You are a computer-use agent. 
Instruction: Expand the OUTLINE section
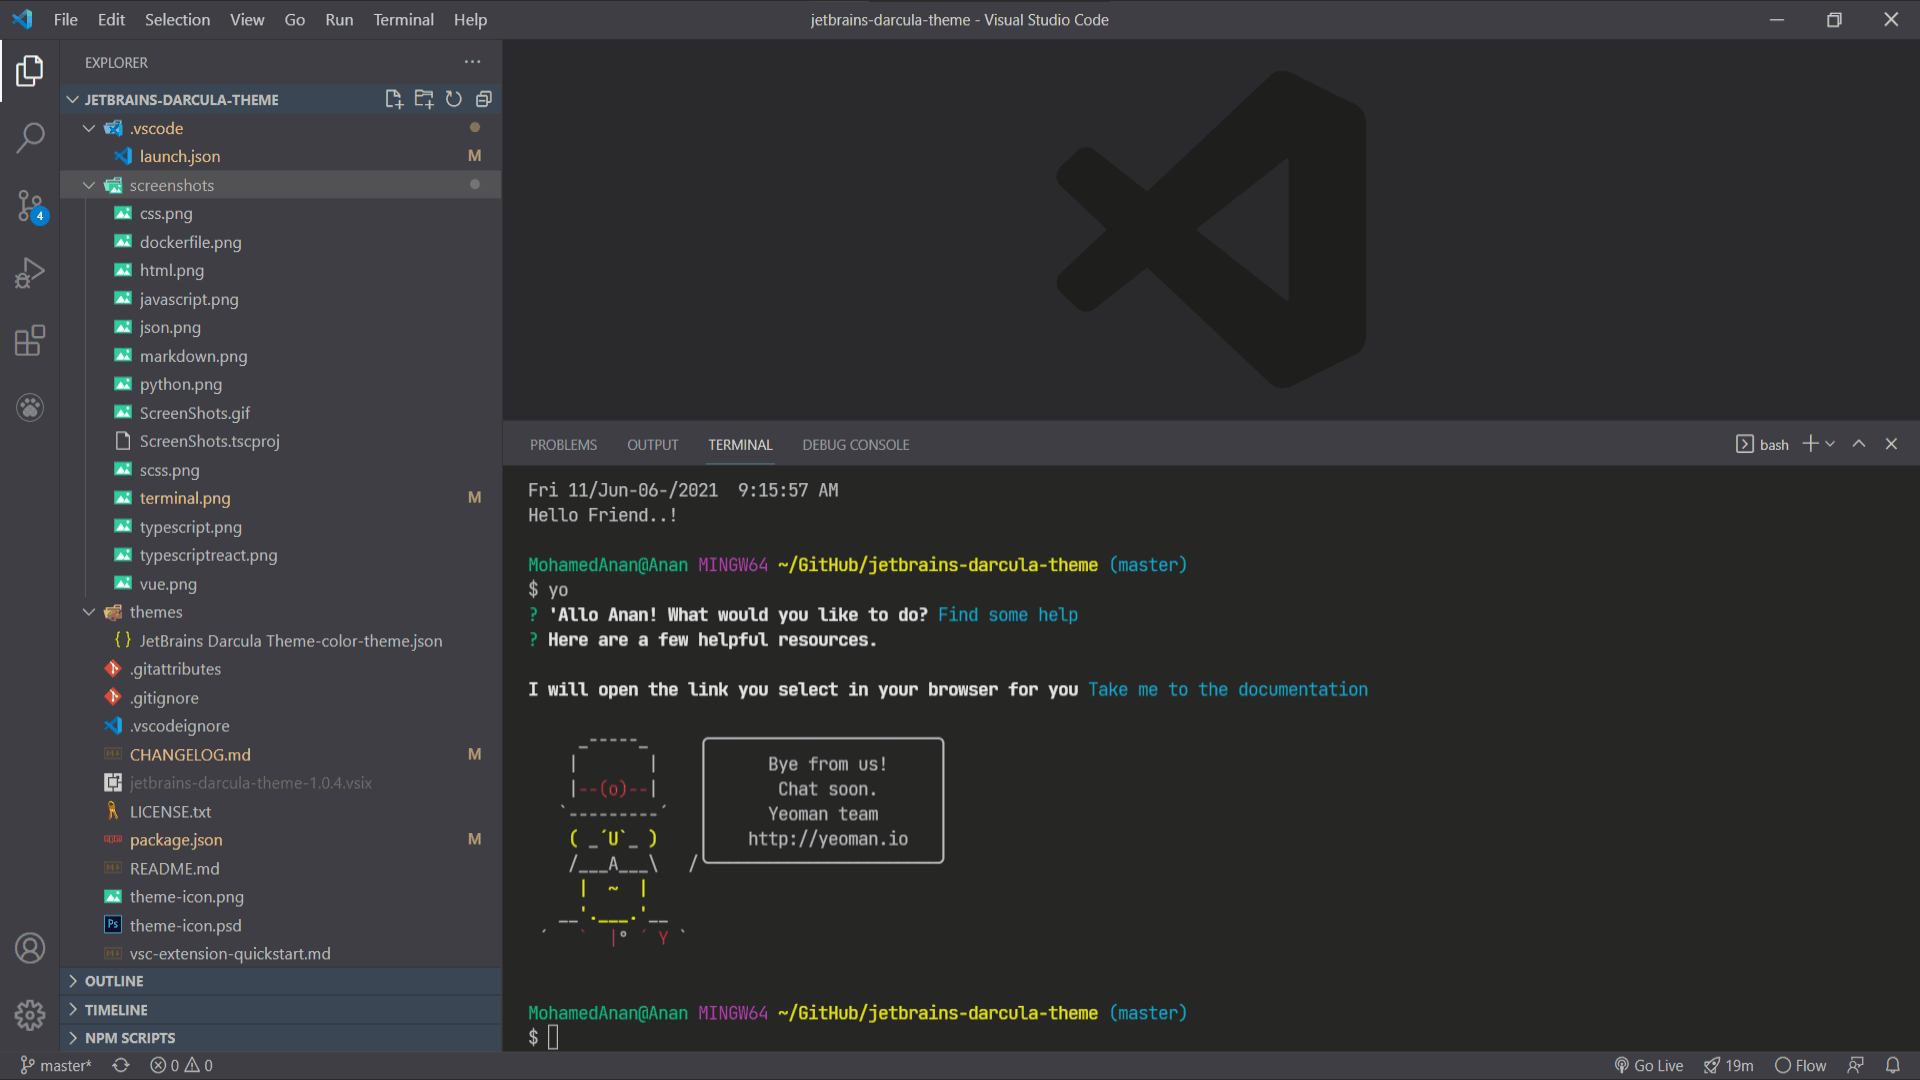point(113,981)
